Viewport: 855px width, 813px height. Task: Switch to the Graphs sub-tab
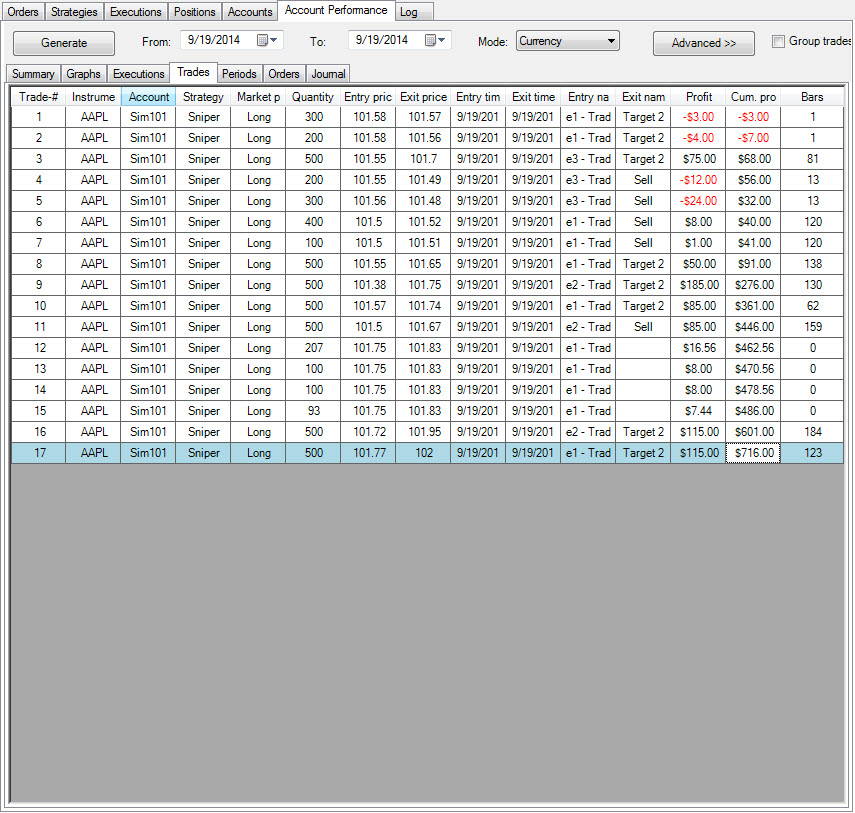(83, 74)
